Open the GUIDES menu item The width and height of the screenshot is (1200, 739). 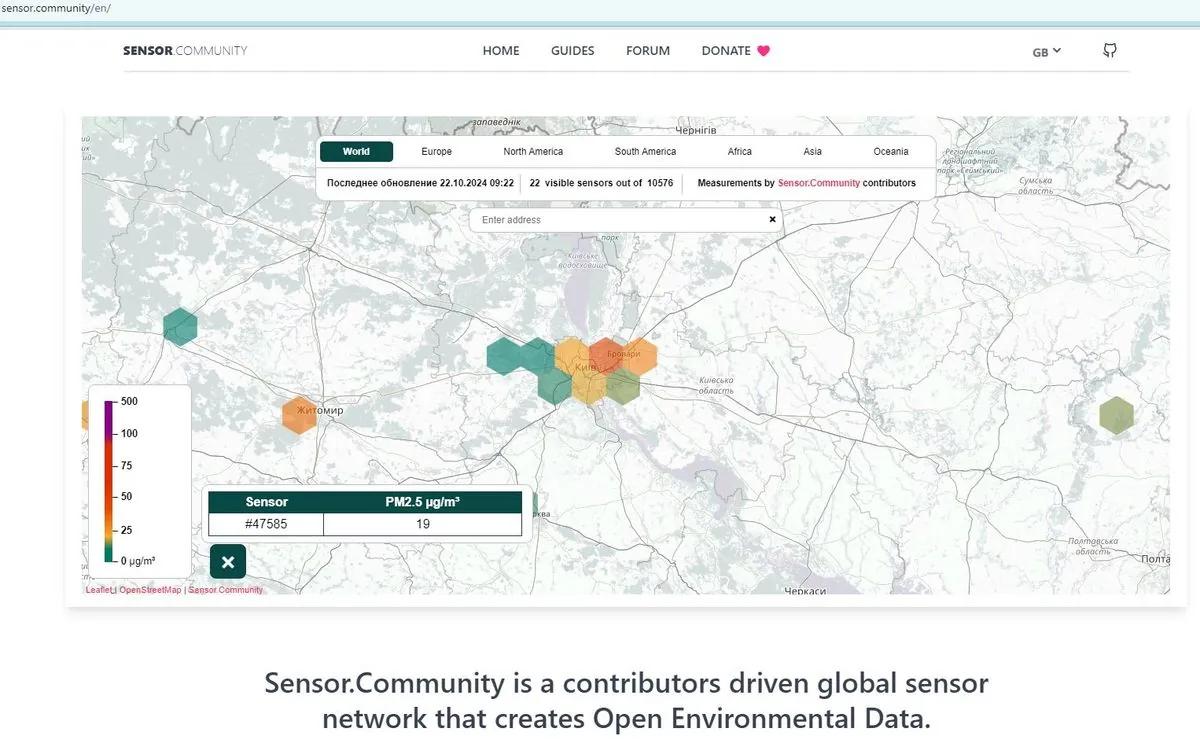(x=572, y=51)
